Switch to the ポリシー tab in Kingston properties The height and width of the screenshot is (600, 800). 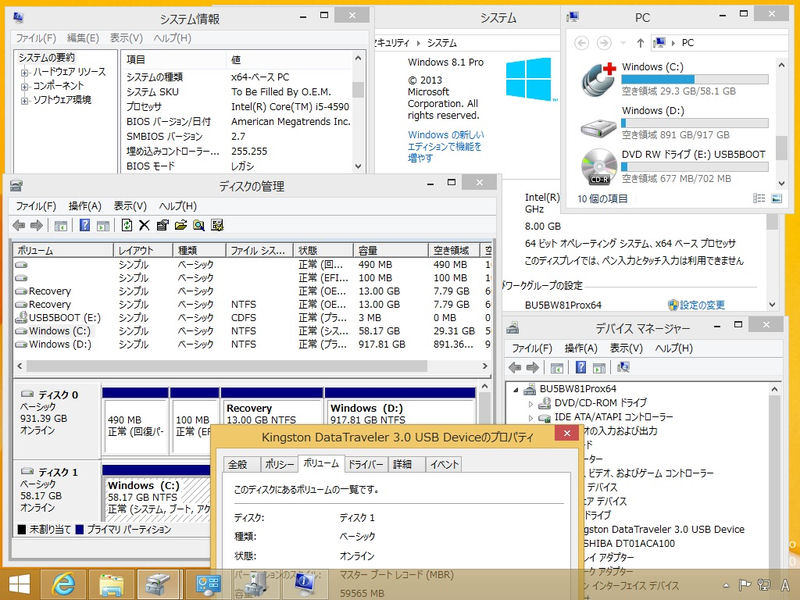click(280, 465)
